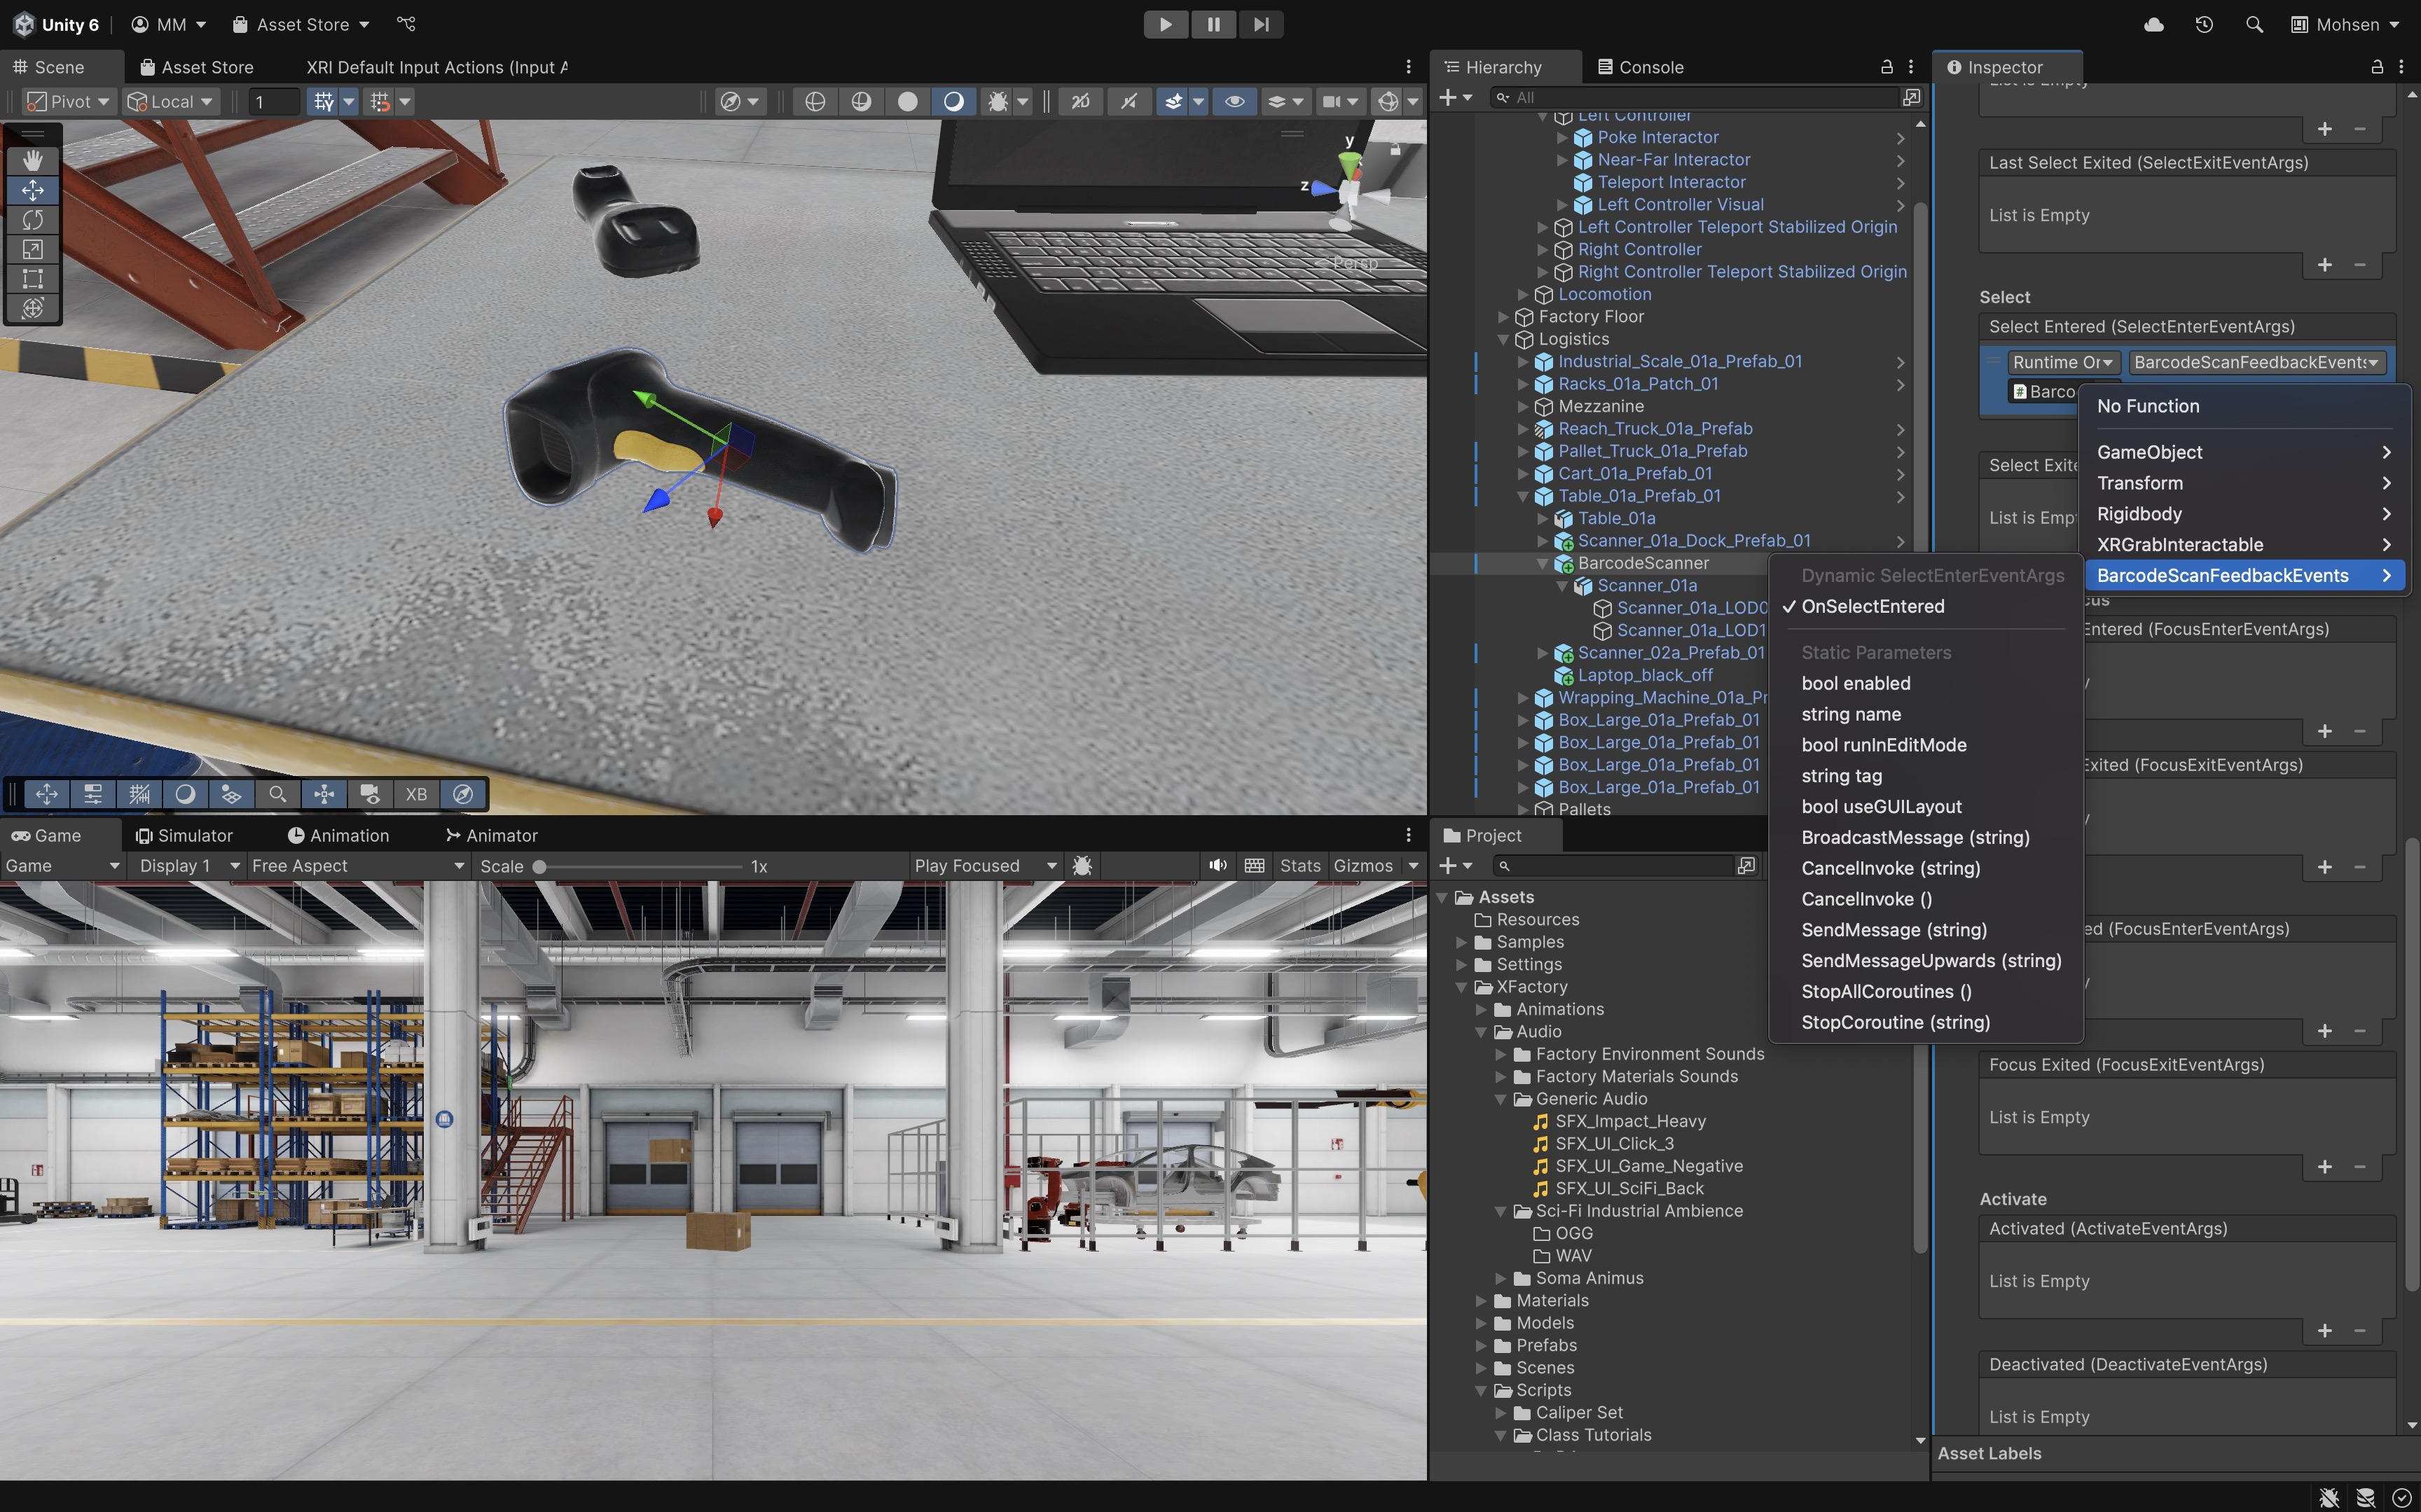This screenshot has width=2421, height=1512.
Task: Select the Scale tool in Scene toolbar
Action: [x=32, y=249]
